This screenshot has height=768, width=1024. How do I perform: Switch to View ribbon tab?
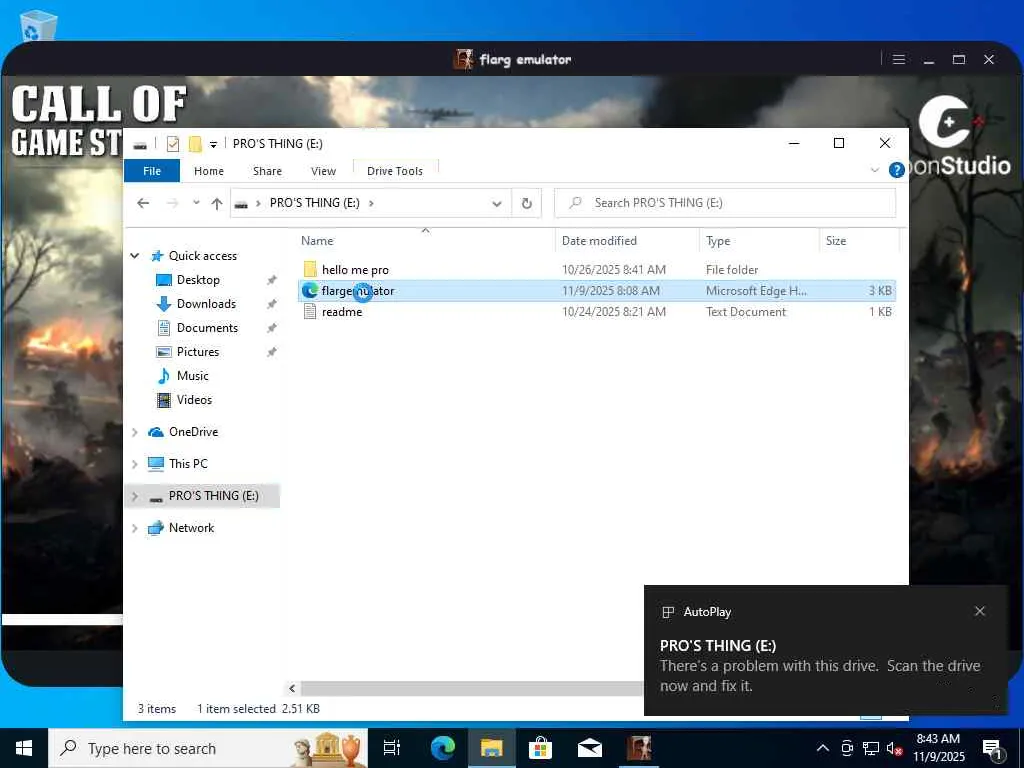pos(323,170)
